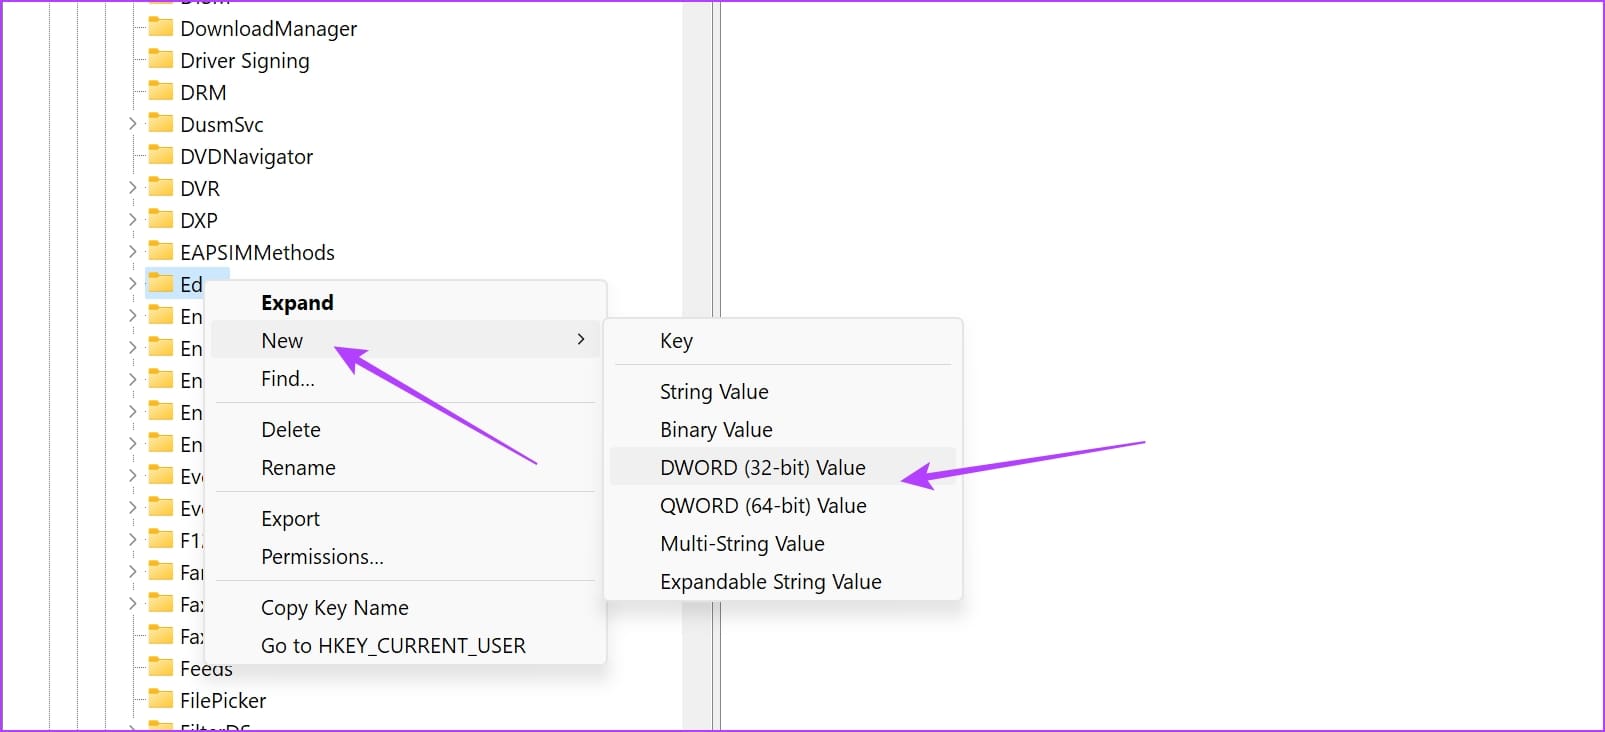Click the DownloadManager folder icon
The width and height of the screenshot is (1605, 732).
pos(160,28)
